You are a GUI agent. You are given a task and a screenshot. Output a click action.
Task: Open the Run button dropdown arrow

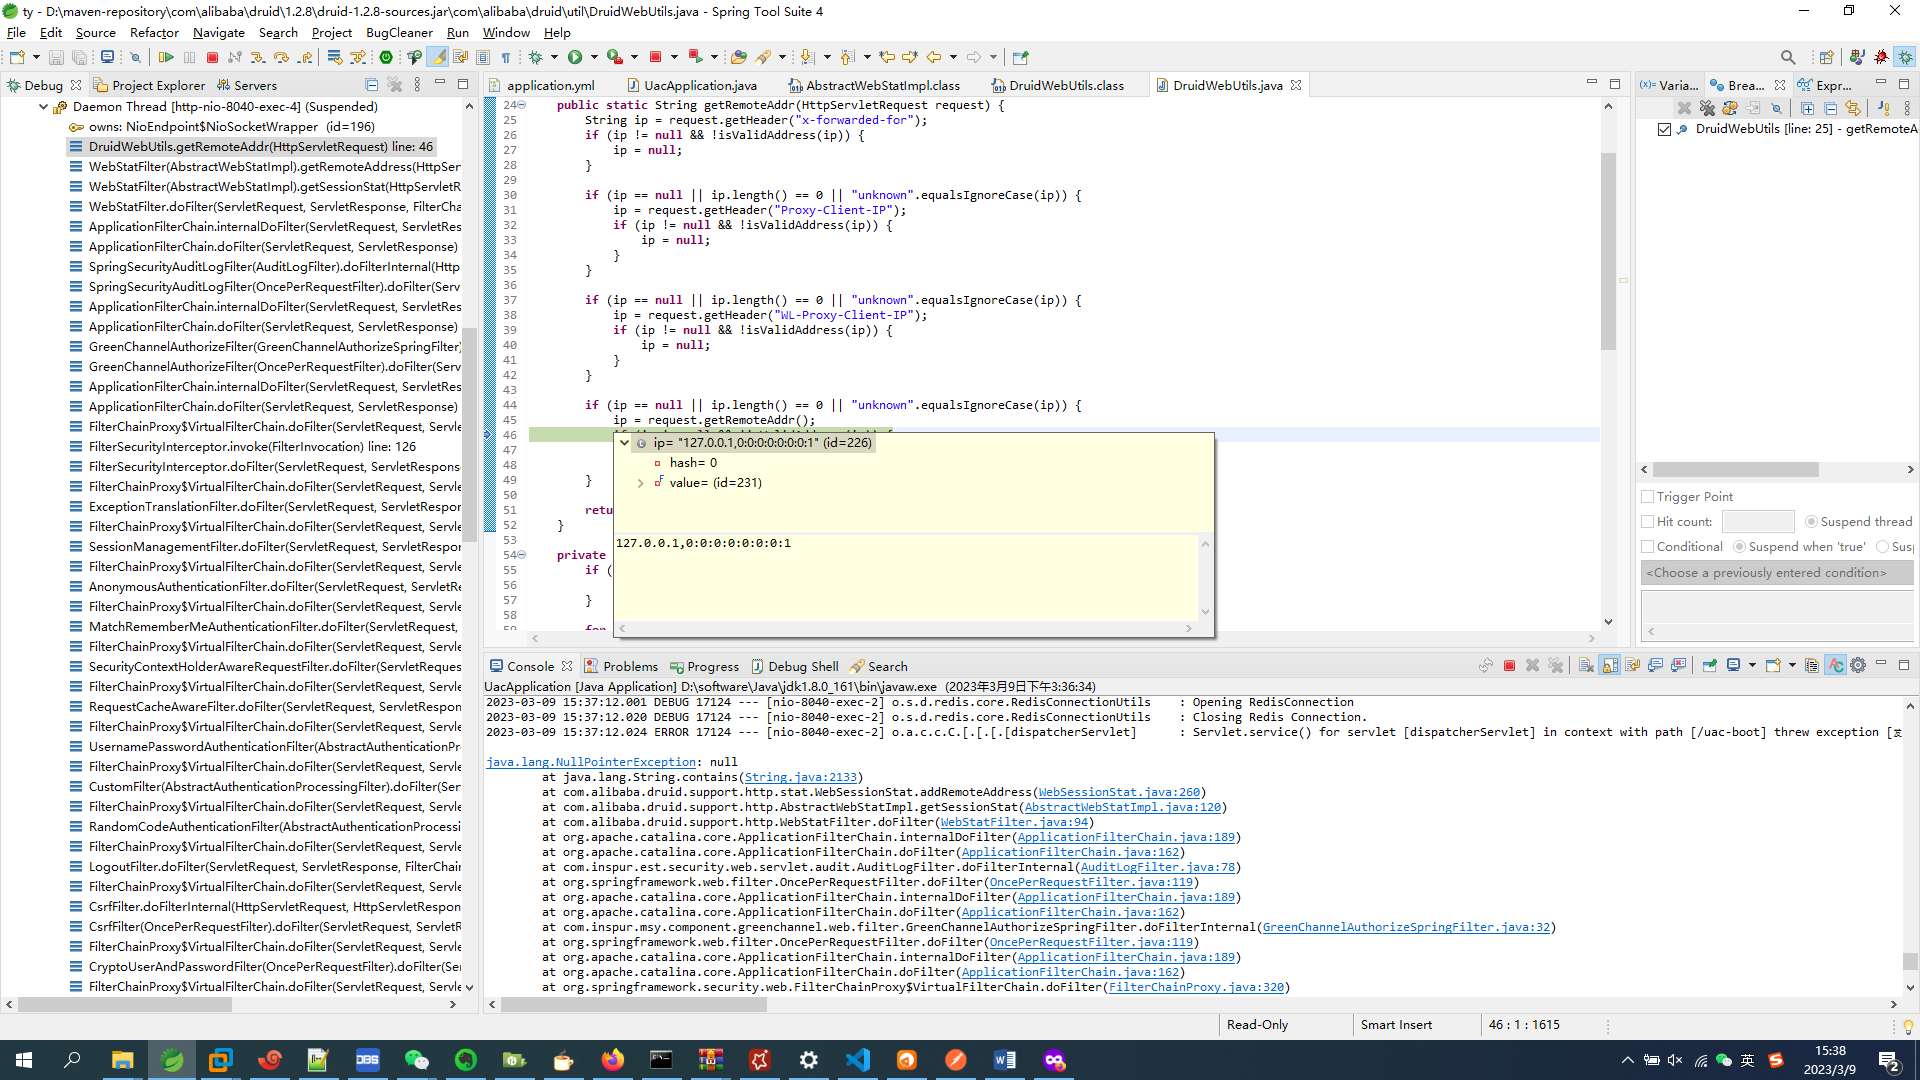[x=592, y=57]
